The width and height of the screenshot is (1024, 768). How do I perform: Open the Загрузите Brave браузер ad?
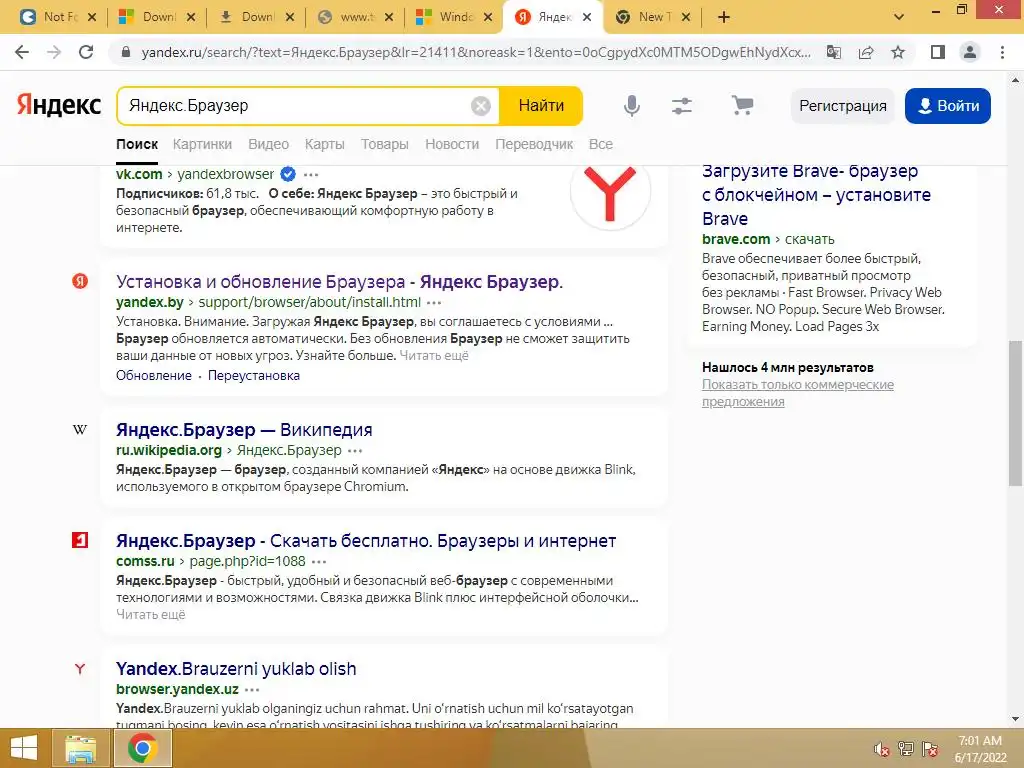816,195
